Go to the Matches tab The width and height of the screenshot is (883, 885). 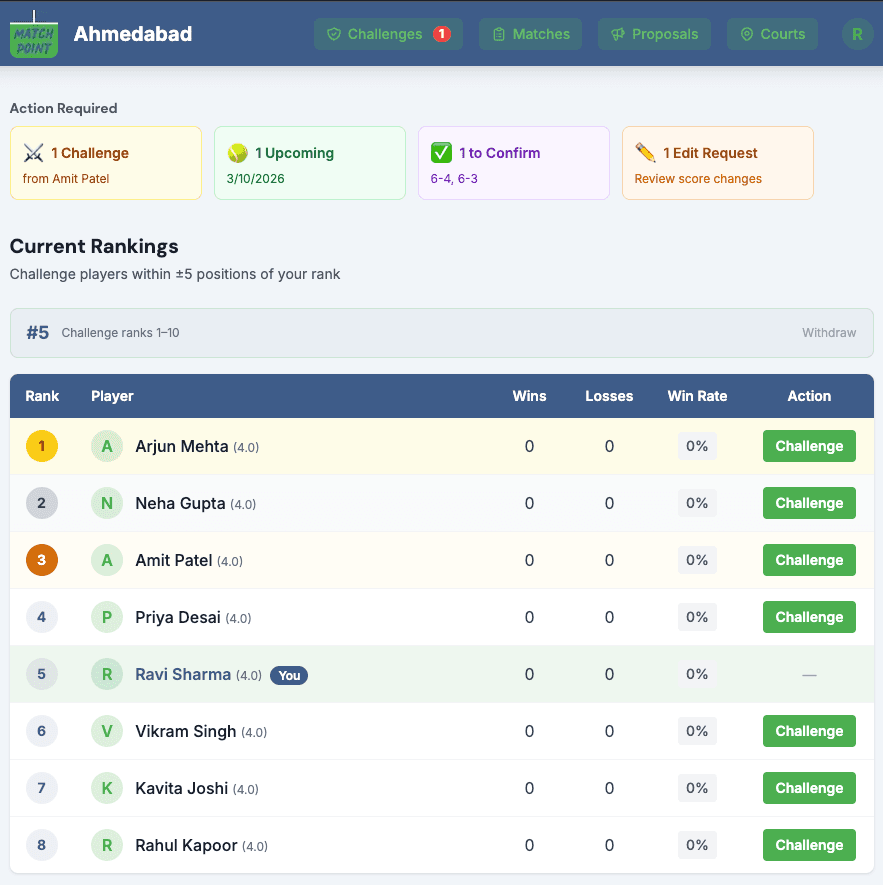click(x=530, y=34)
